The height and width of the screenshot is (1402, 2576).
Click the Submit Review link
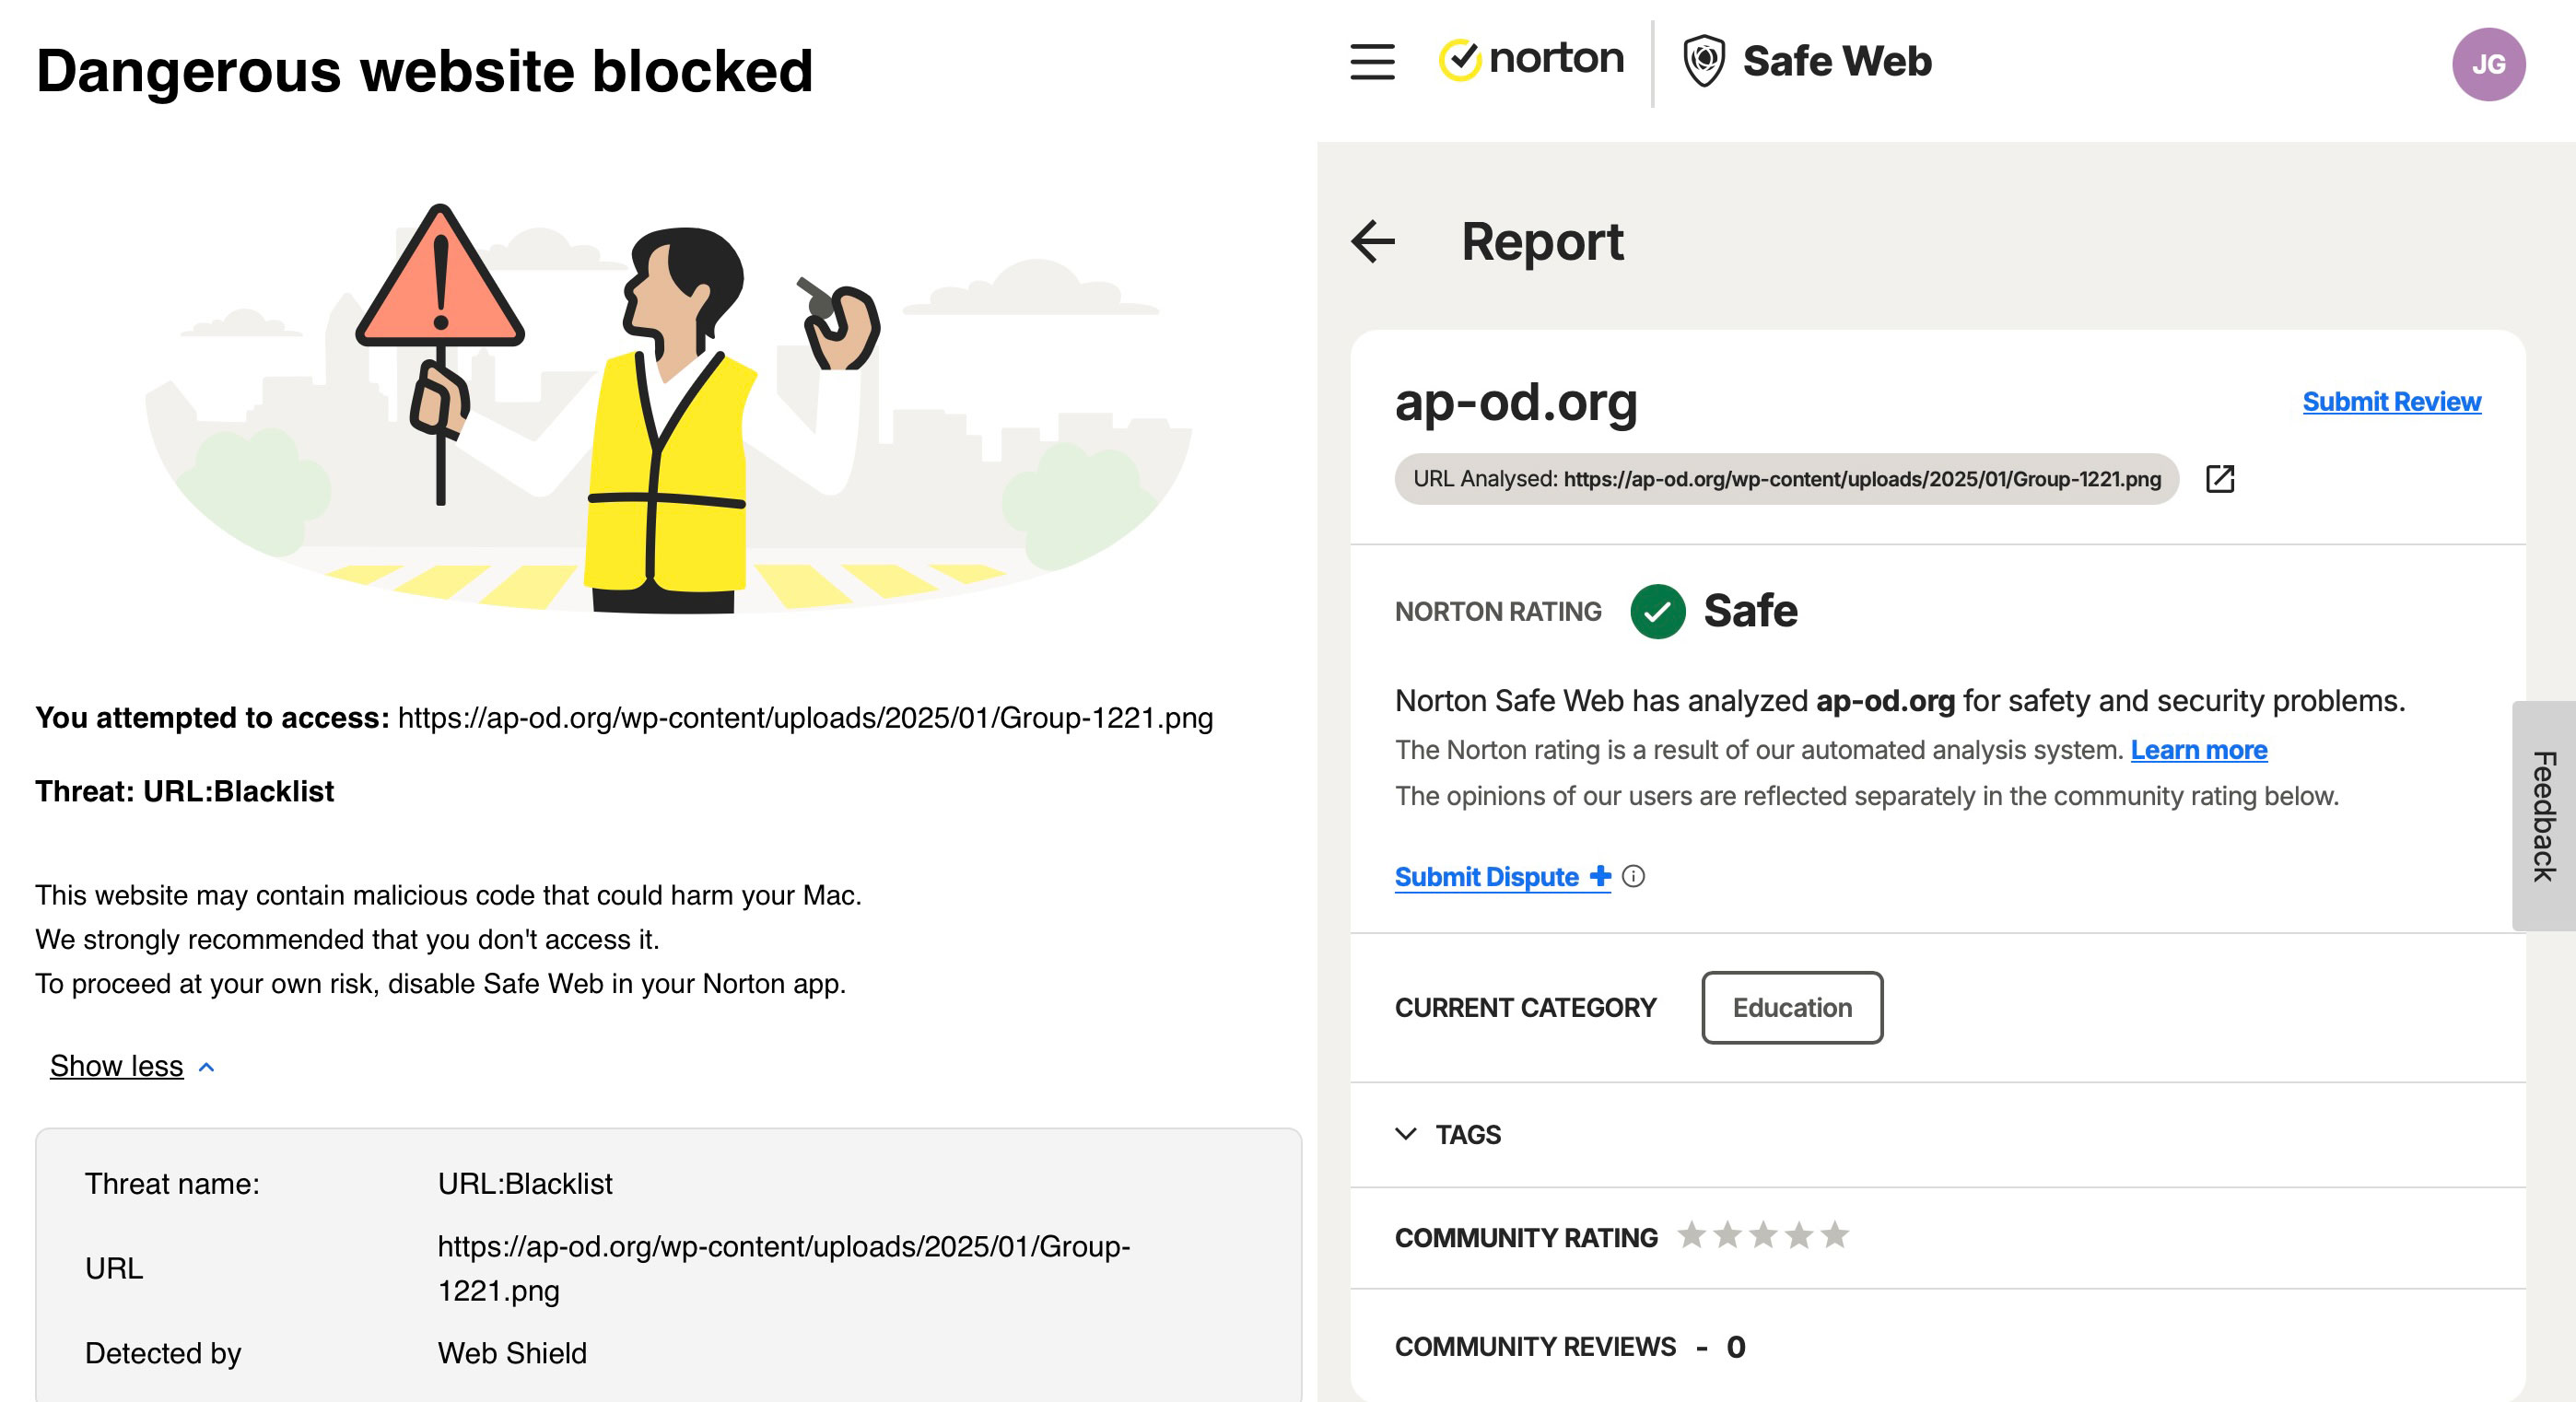[x=2390, y=402]
